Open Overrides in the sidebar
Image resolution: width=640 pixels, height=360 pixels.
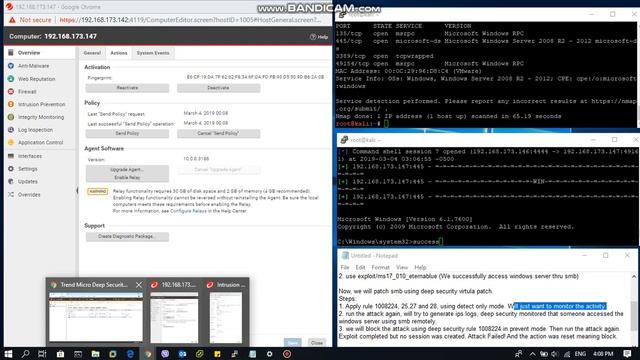coord(29,195)
